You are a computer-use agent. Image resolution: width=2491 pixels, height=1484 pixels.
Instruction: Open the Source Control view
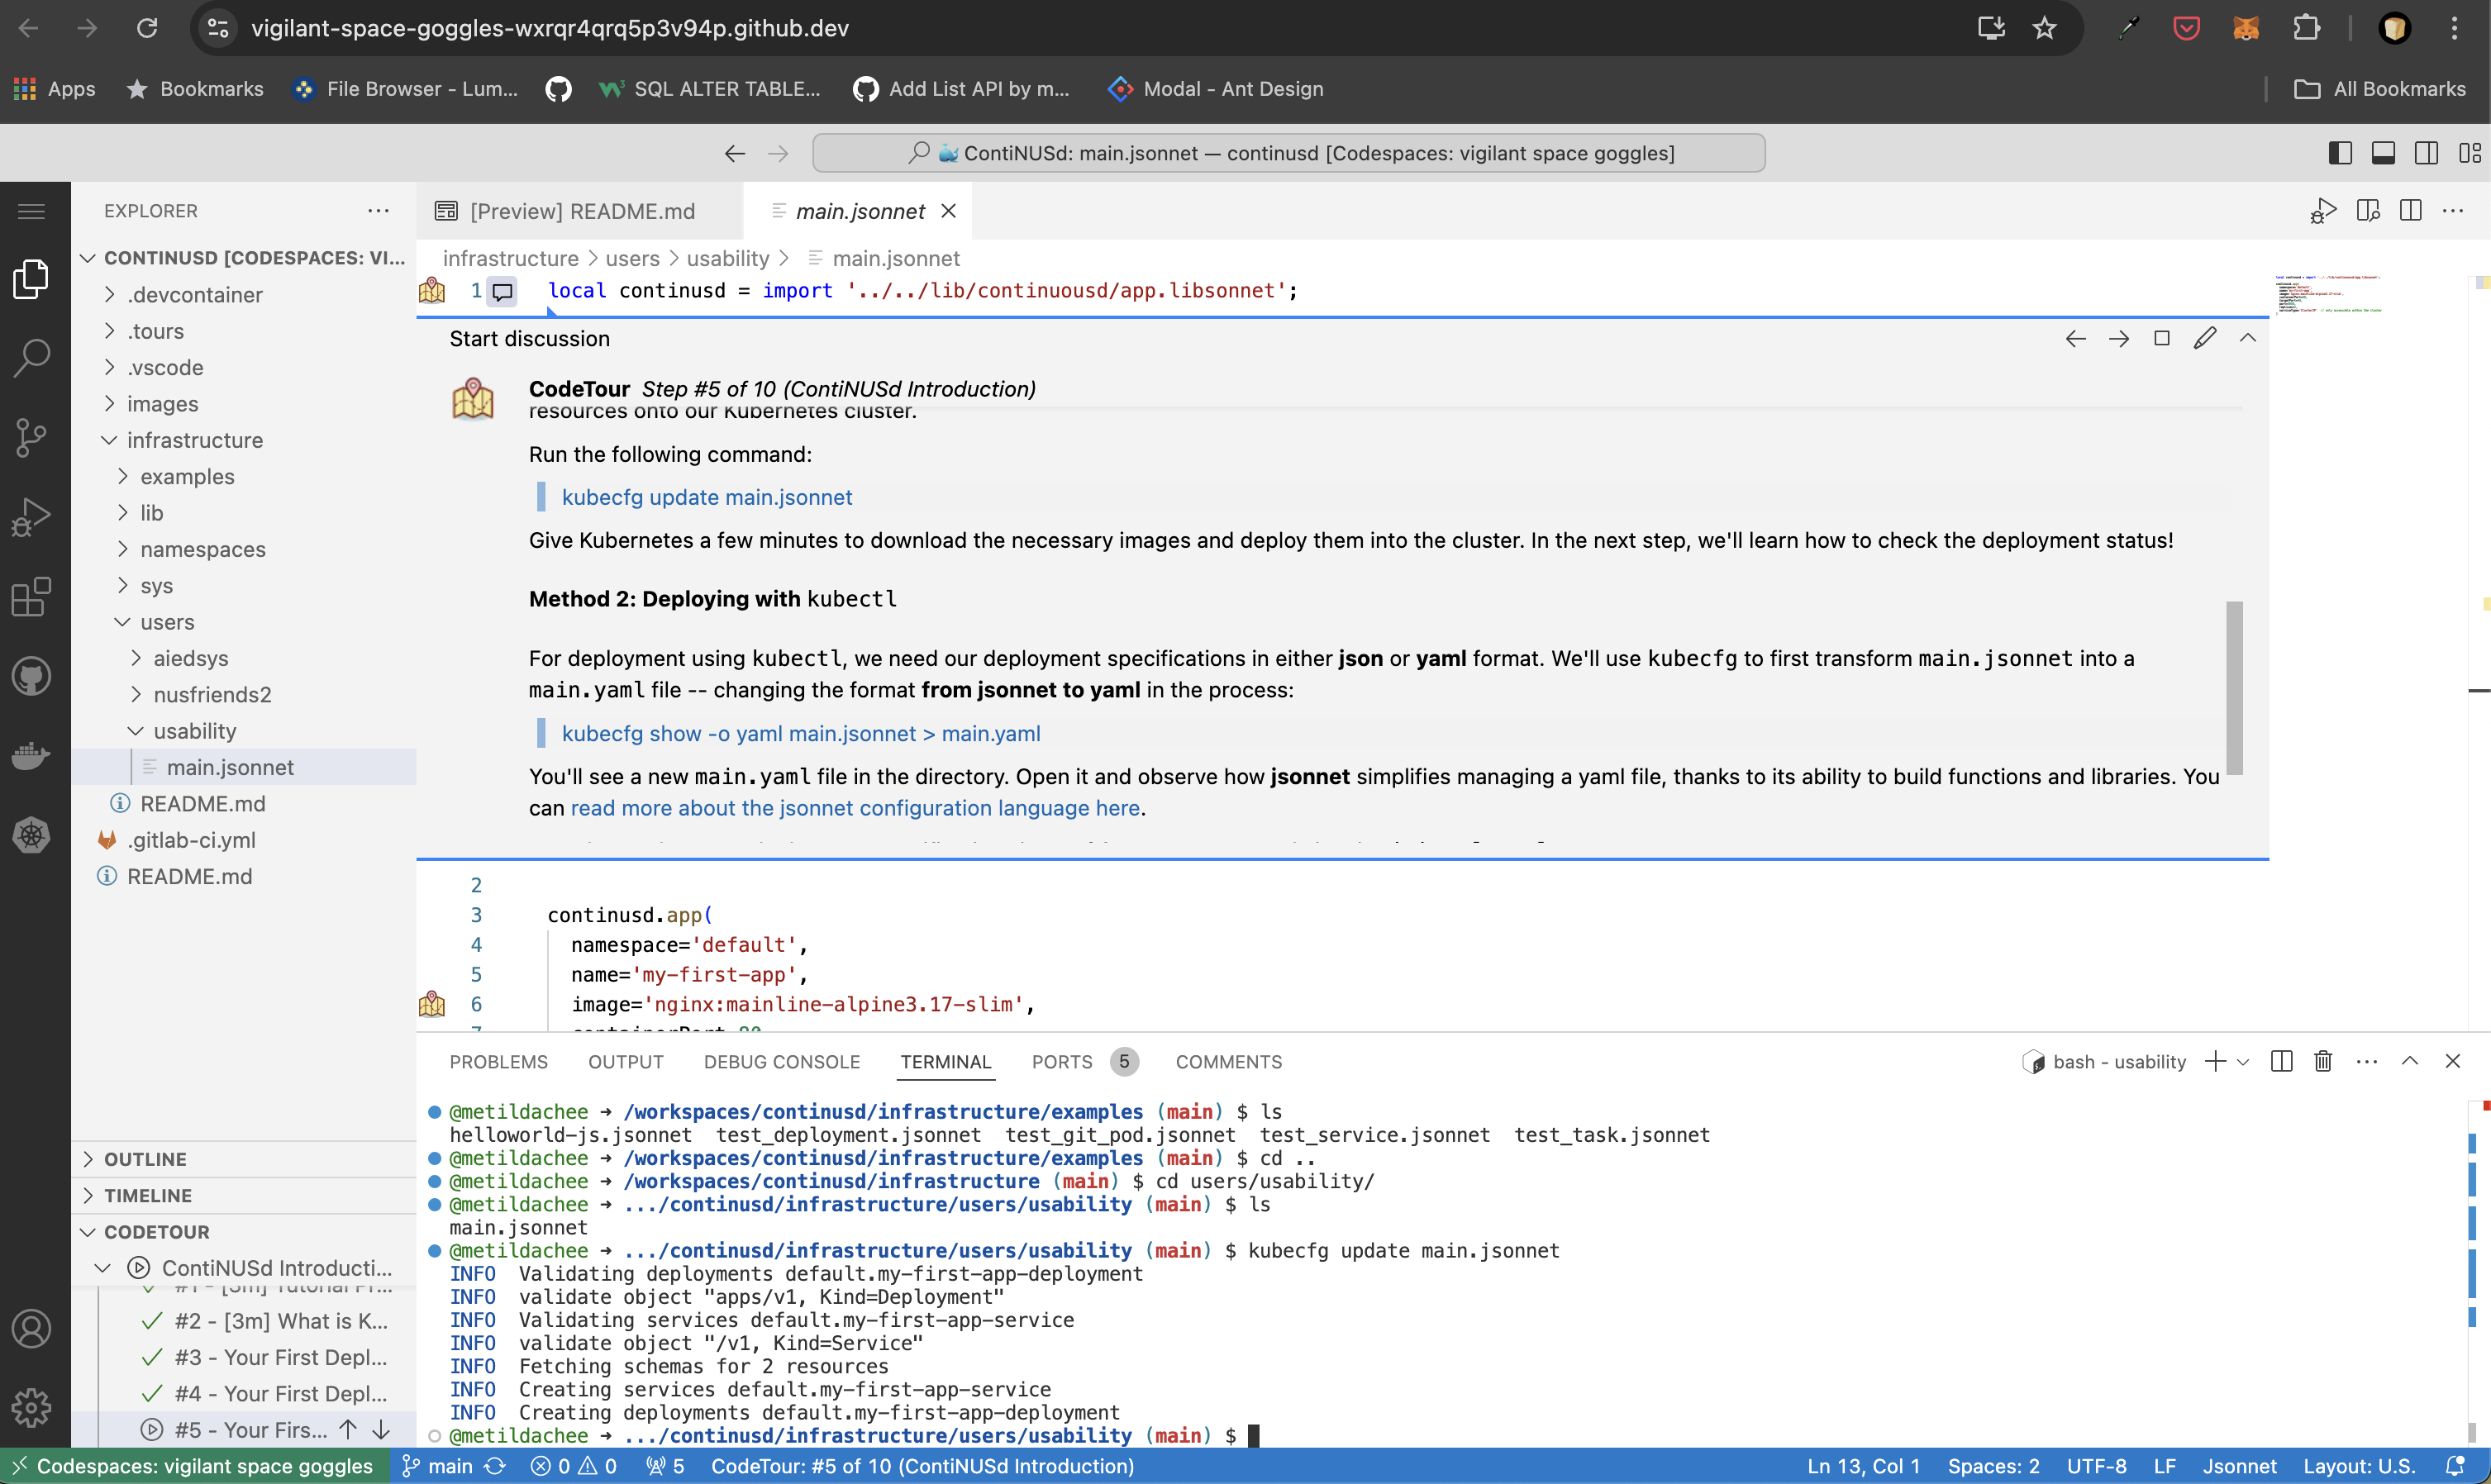[32, 437]
